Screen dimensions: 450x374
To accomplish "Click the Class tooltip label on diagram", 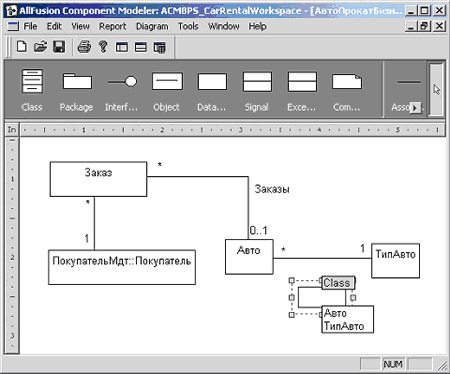I will [x=338, y=283].
